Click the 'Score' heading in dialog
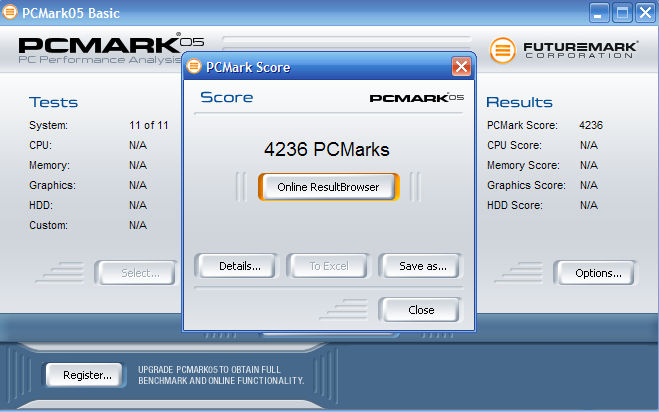Image resolution: width=659 pixels, height=412 pixels. tap(227, 97)
